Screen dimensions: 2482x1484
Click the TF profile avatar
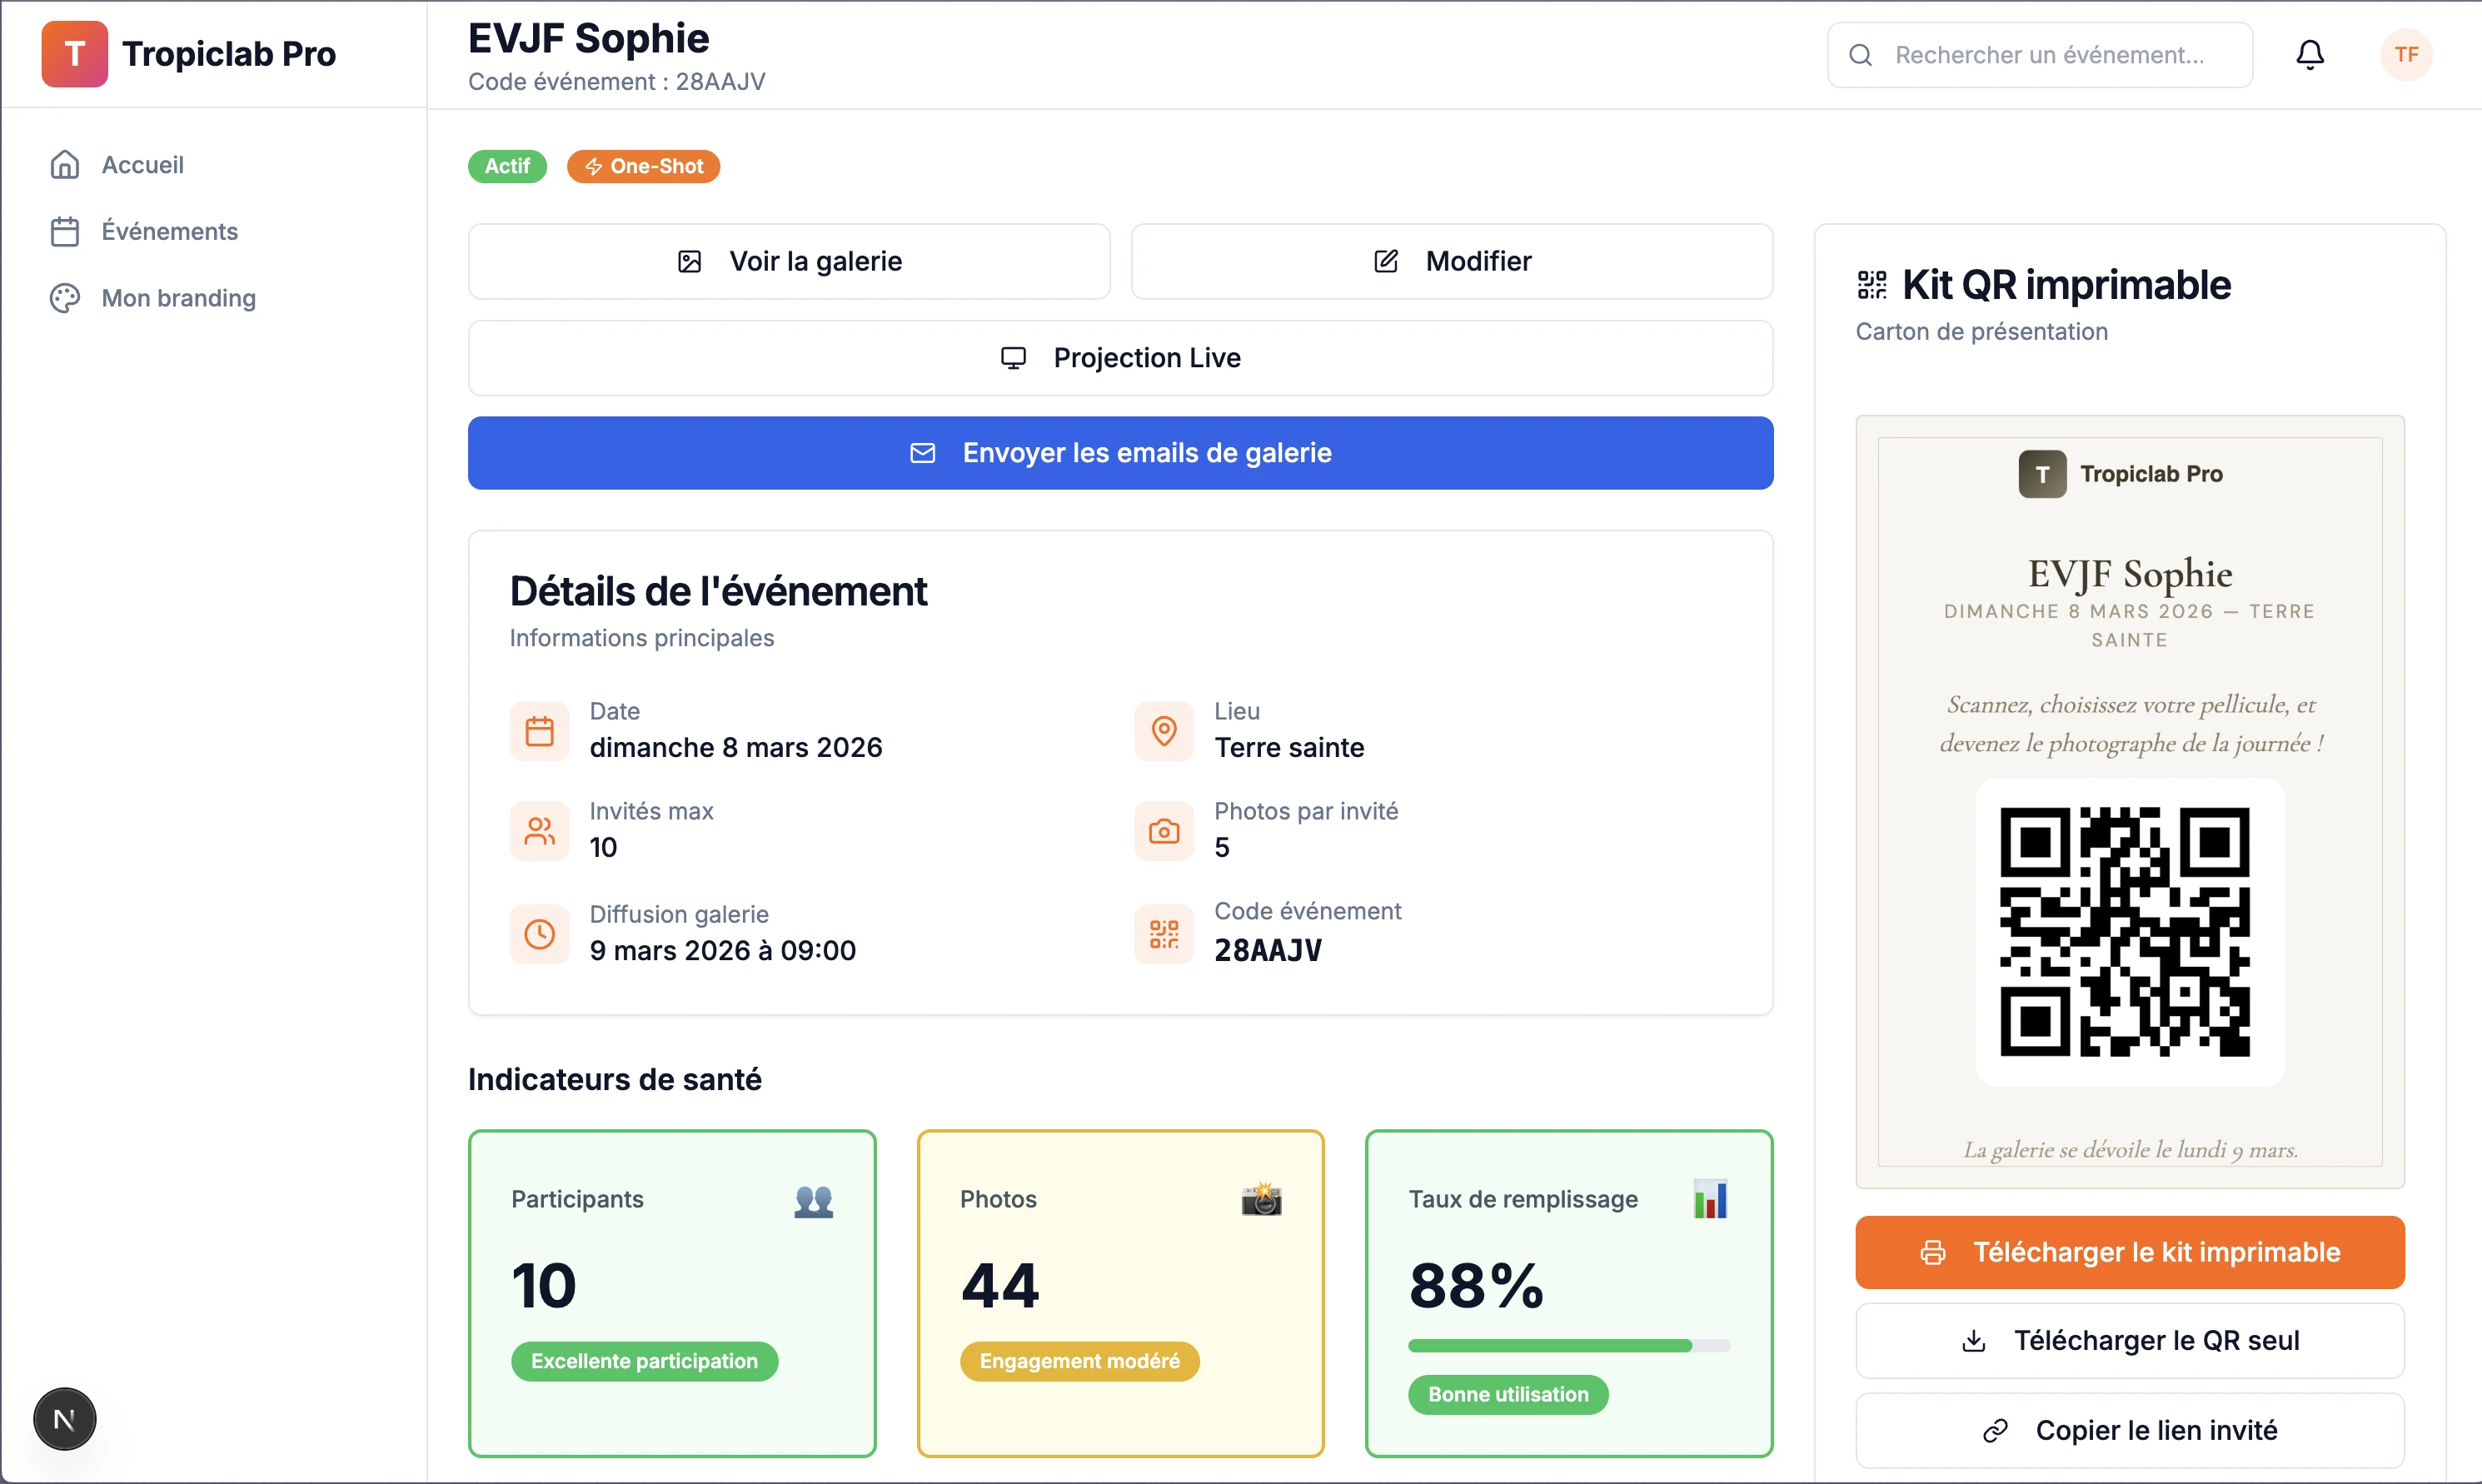(x=2407, y=55)
